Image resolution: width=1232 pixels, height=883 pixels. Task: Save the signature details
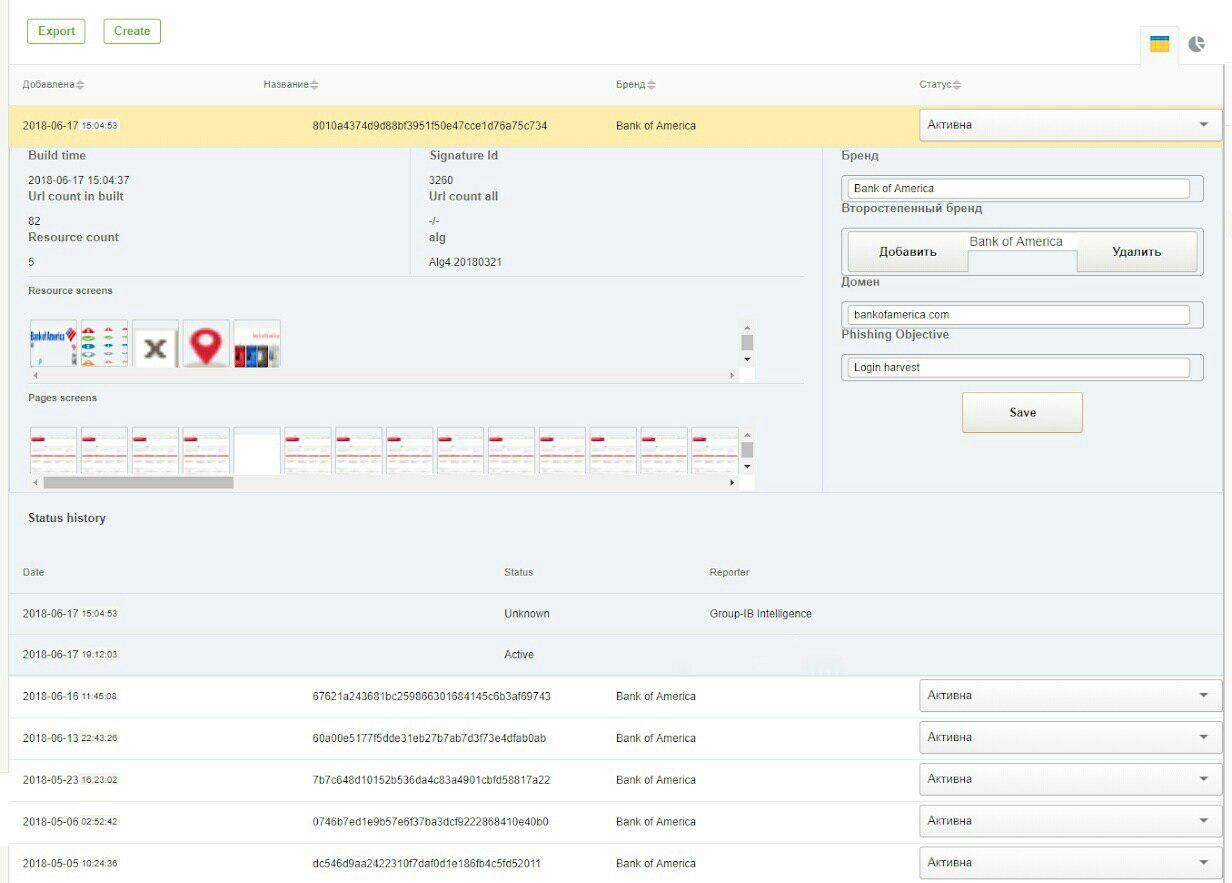[1022, 412]
